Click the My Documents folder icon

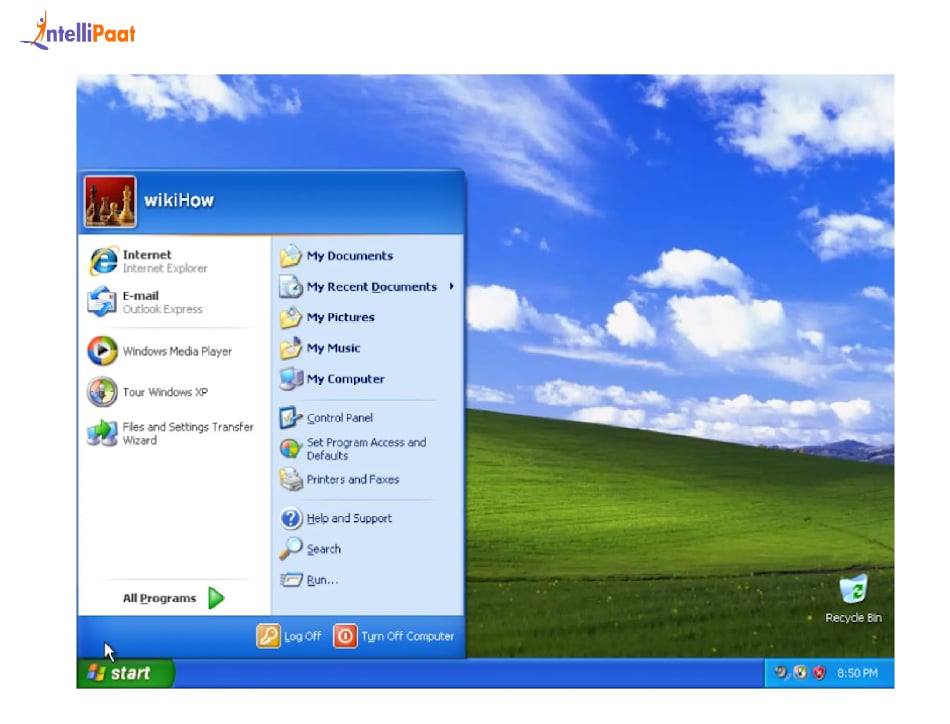click(291, 256)
